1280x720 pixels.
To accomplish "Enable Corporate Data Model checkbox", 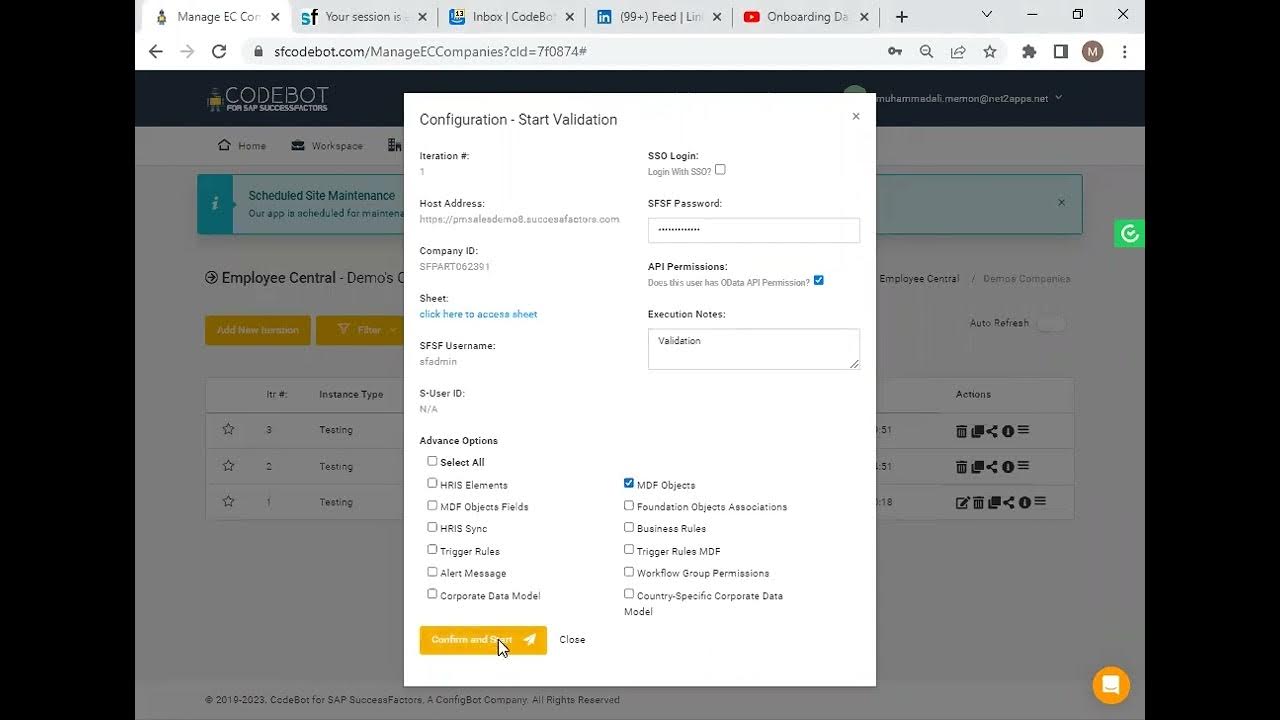I will click(432, 594).
